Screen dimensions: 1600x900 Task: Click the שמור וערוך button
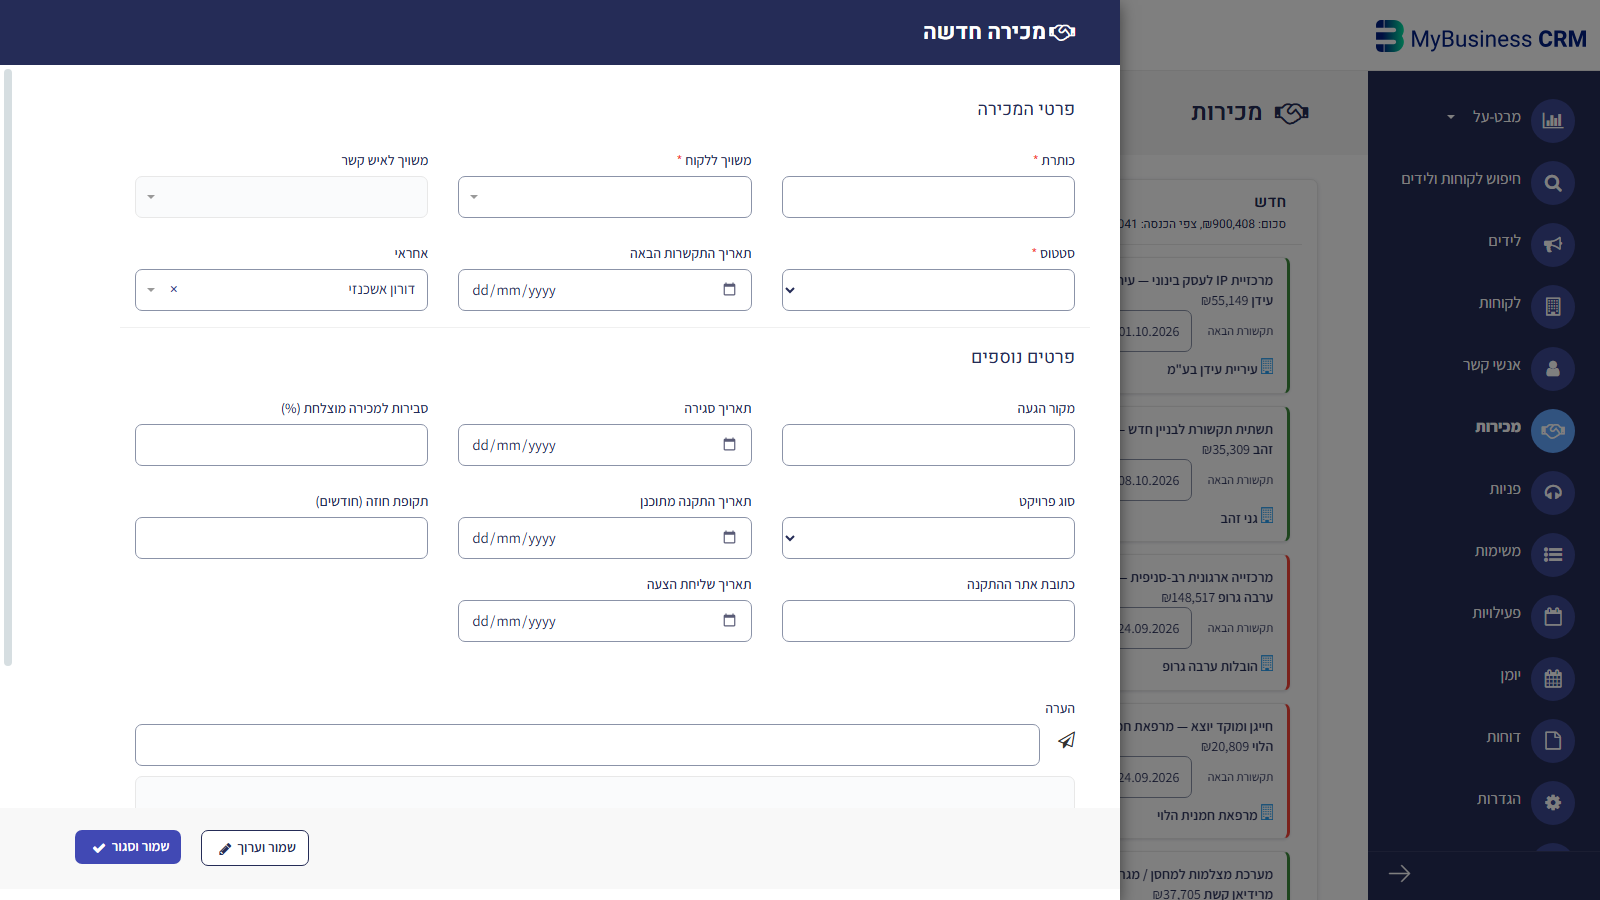pyautogui.click(x=255, y=848)
